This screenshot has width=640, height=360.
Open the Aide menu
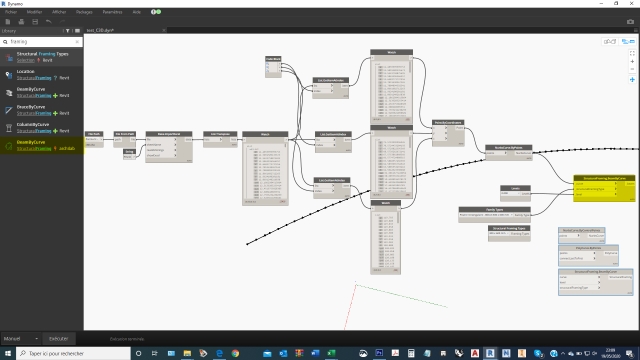pos(137,12)
